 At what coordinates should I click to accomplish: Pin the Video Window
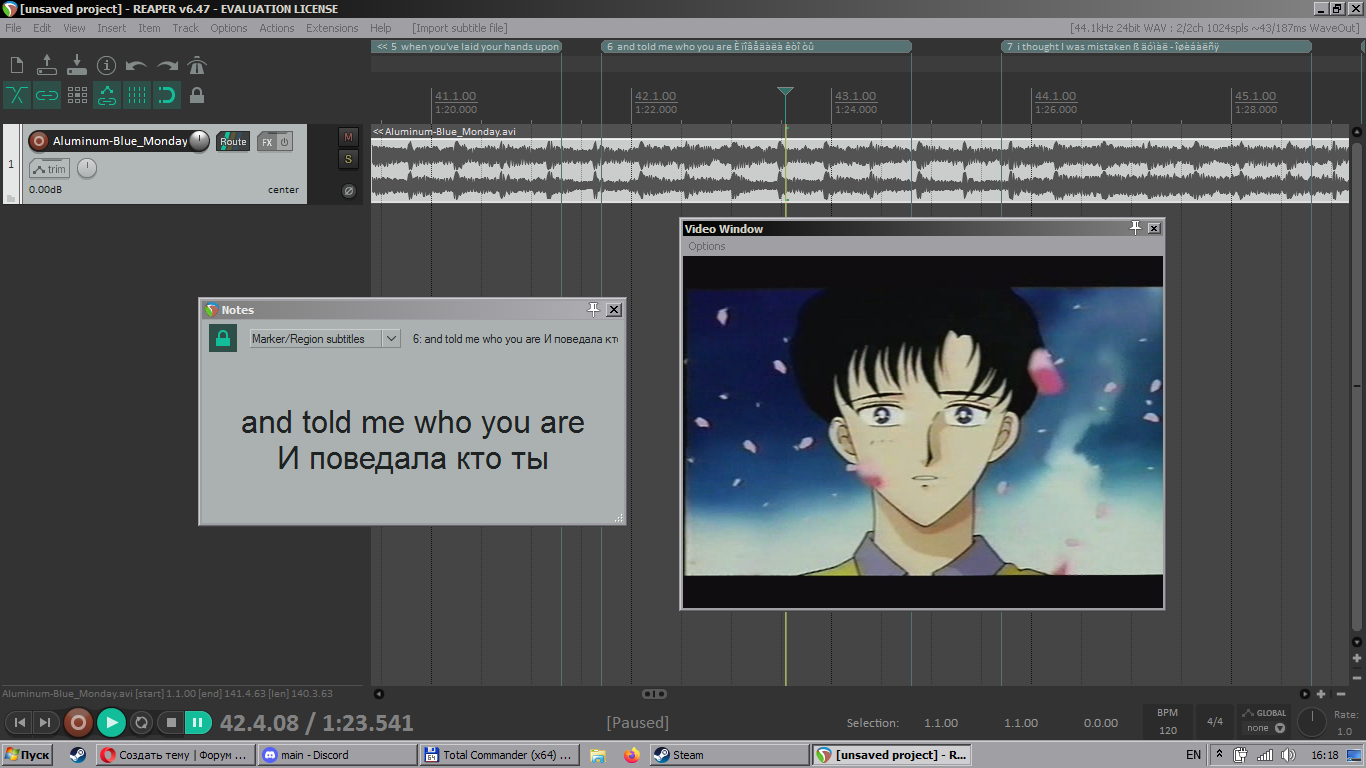coord(1135,228)
